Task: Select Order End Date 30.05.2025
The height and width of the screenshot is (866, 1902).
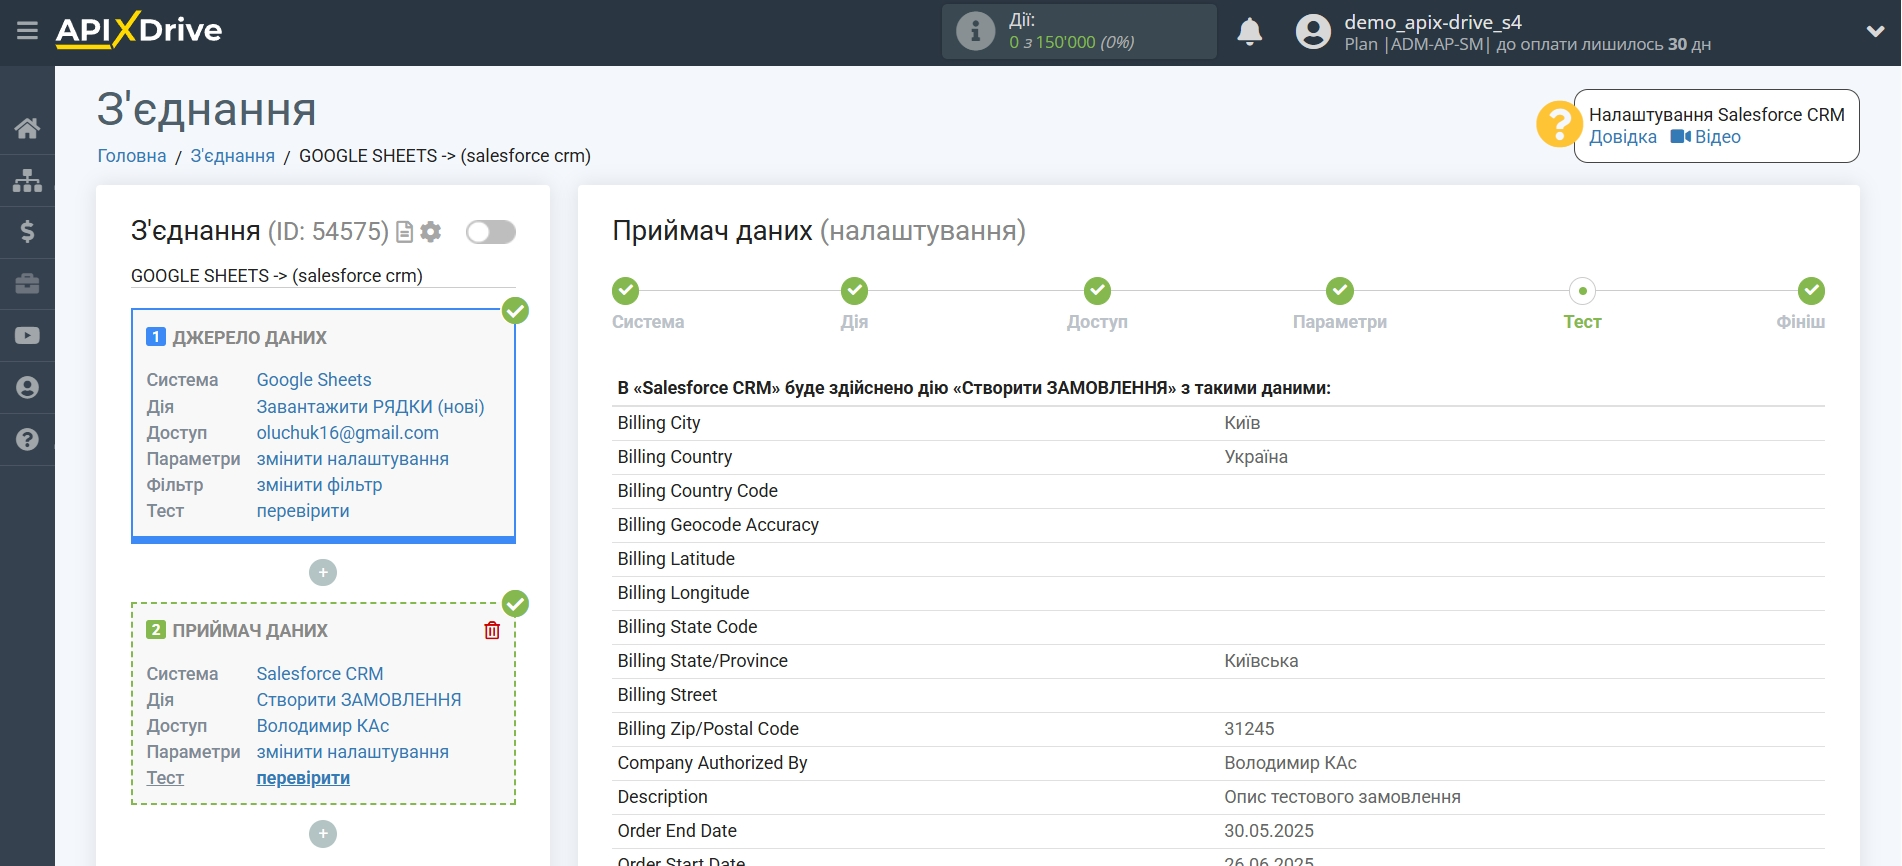Action: [1269, 831]
